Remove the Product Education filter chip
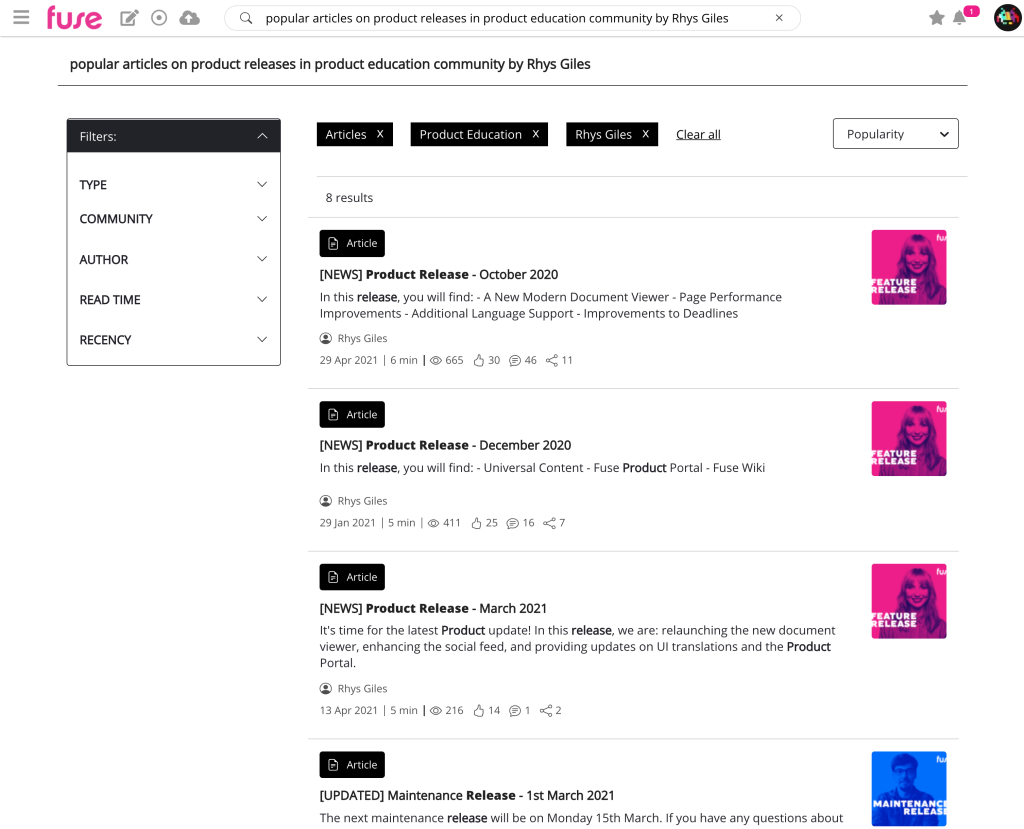 [536, 134]
